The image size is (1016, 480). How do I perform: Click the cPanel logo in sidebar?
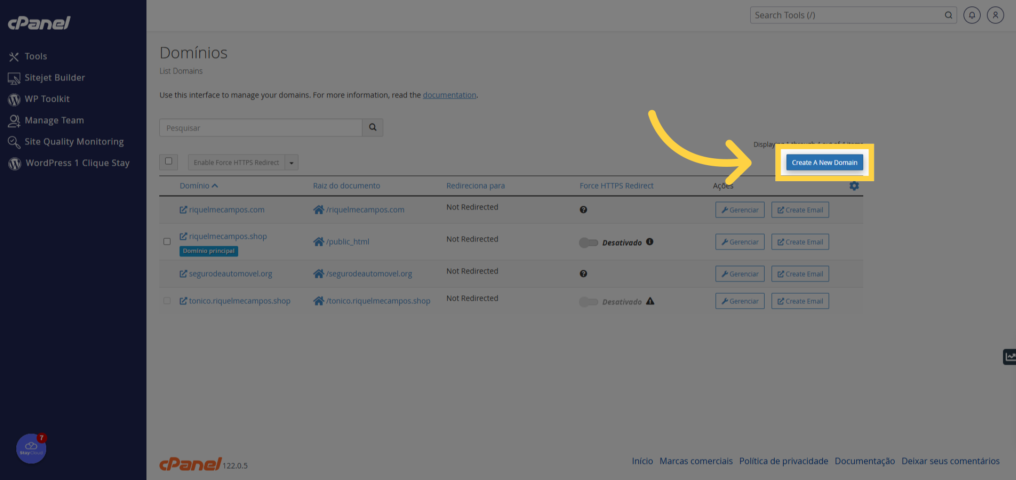39,23
